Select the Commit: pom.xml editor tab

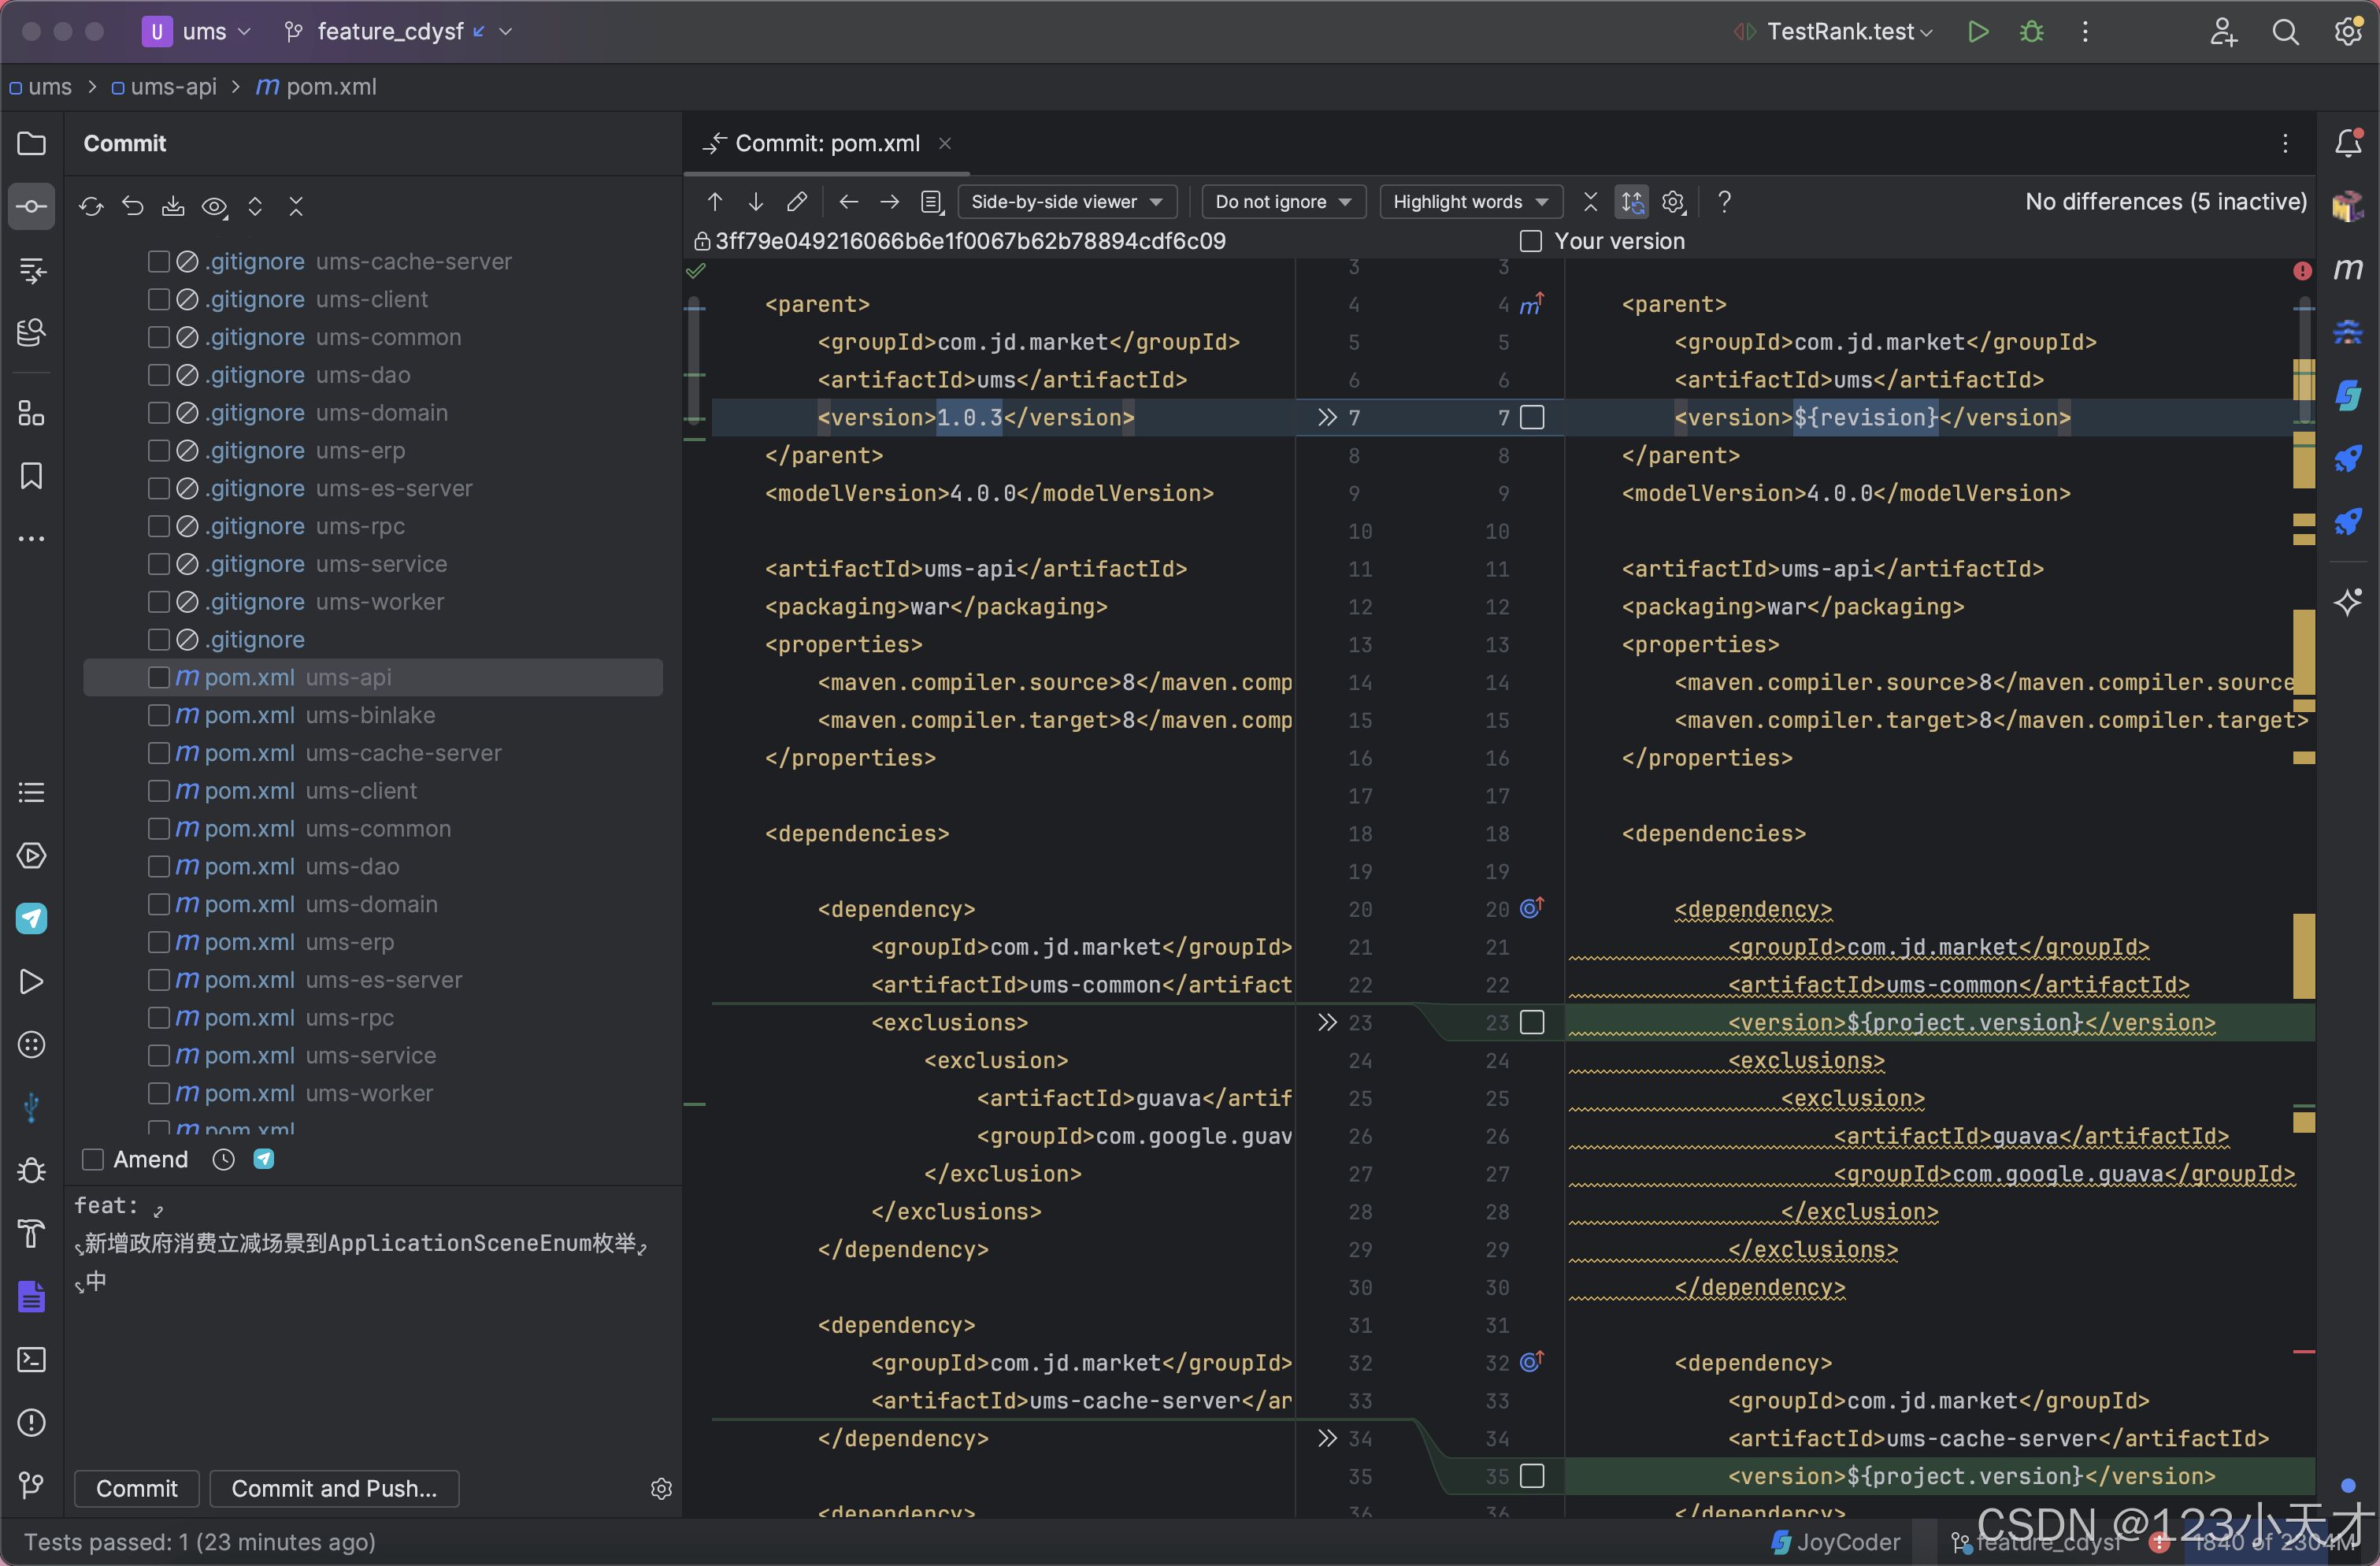coord(826,144)
